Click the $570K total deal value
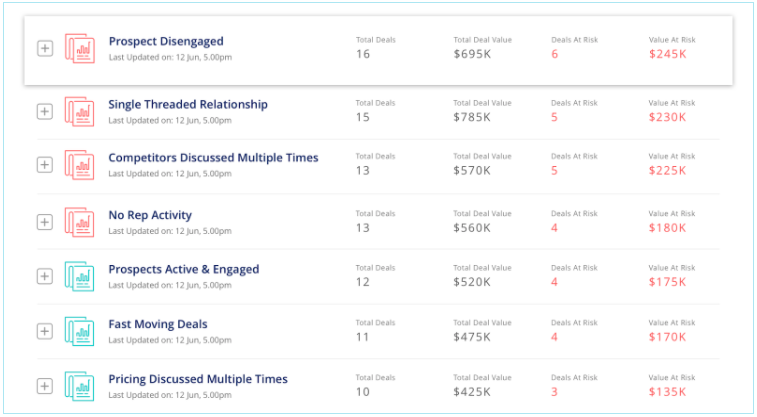The image size is (757, 417). click(472, 171)
